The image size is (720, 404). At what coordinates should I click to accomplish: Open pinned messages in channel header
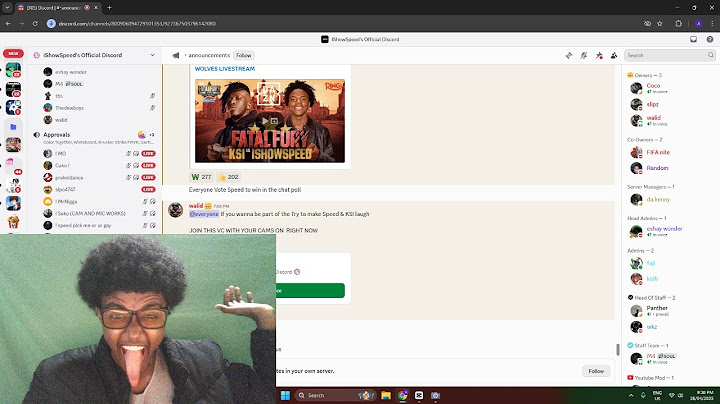(599, 56)
